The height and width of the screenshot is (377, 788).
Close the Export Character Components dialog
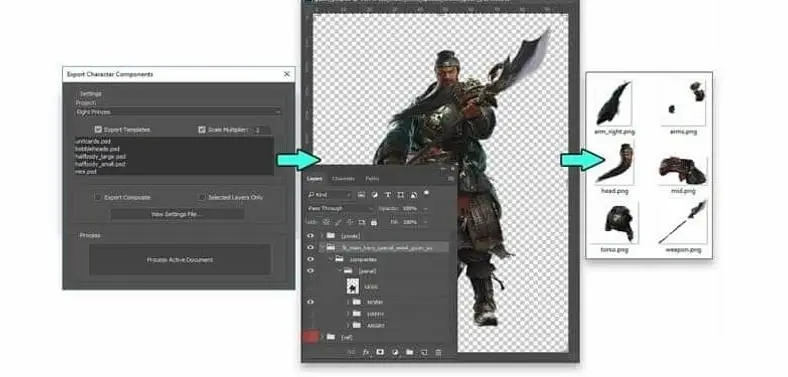coord(287,74)
